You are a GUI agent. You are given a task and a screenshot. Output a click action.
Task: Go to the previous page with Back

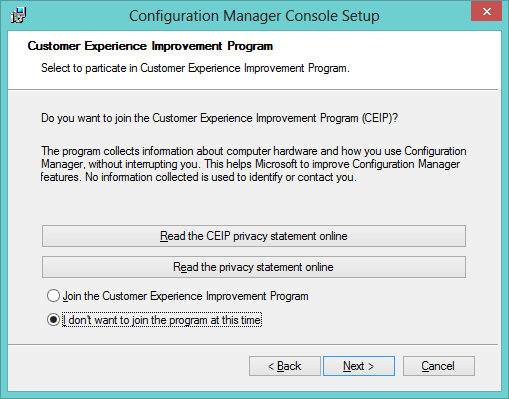[x=285, y=366]
